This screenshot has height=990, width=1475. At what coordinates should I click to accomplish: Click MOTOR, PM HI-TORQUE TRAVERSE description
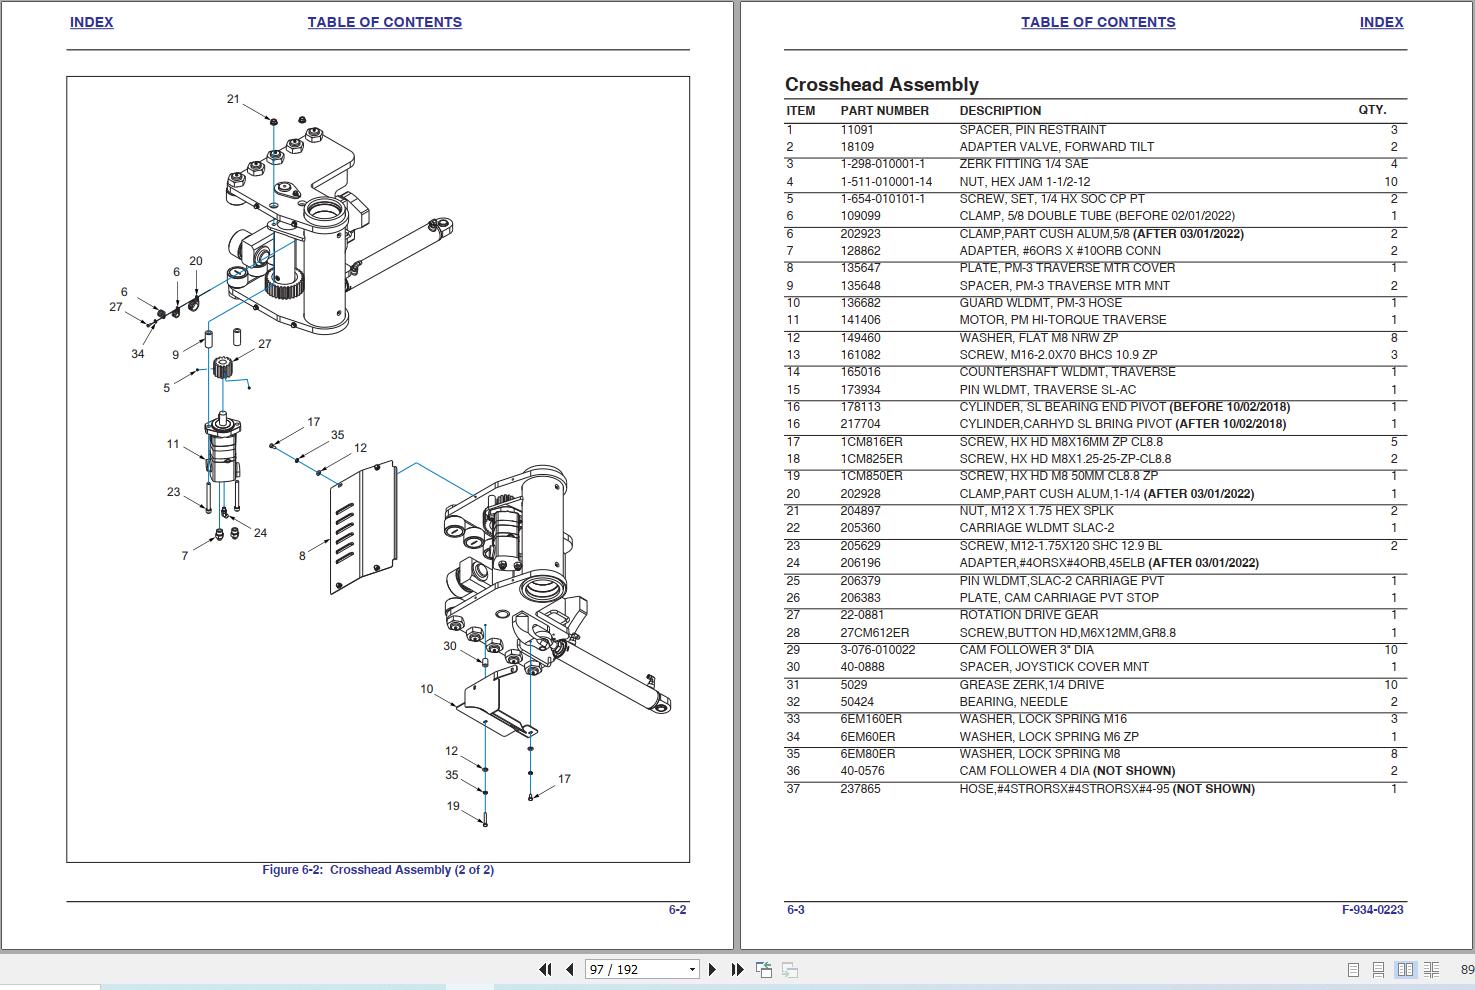coord(1063,320)
